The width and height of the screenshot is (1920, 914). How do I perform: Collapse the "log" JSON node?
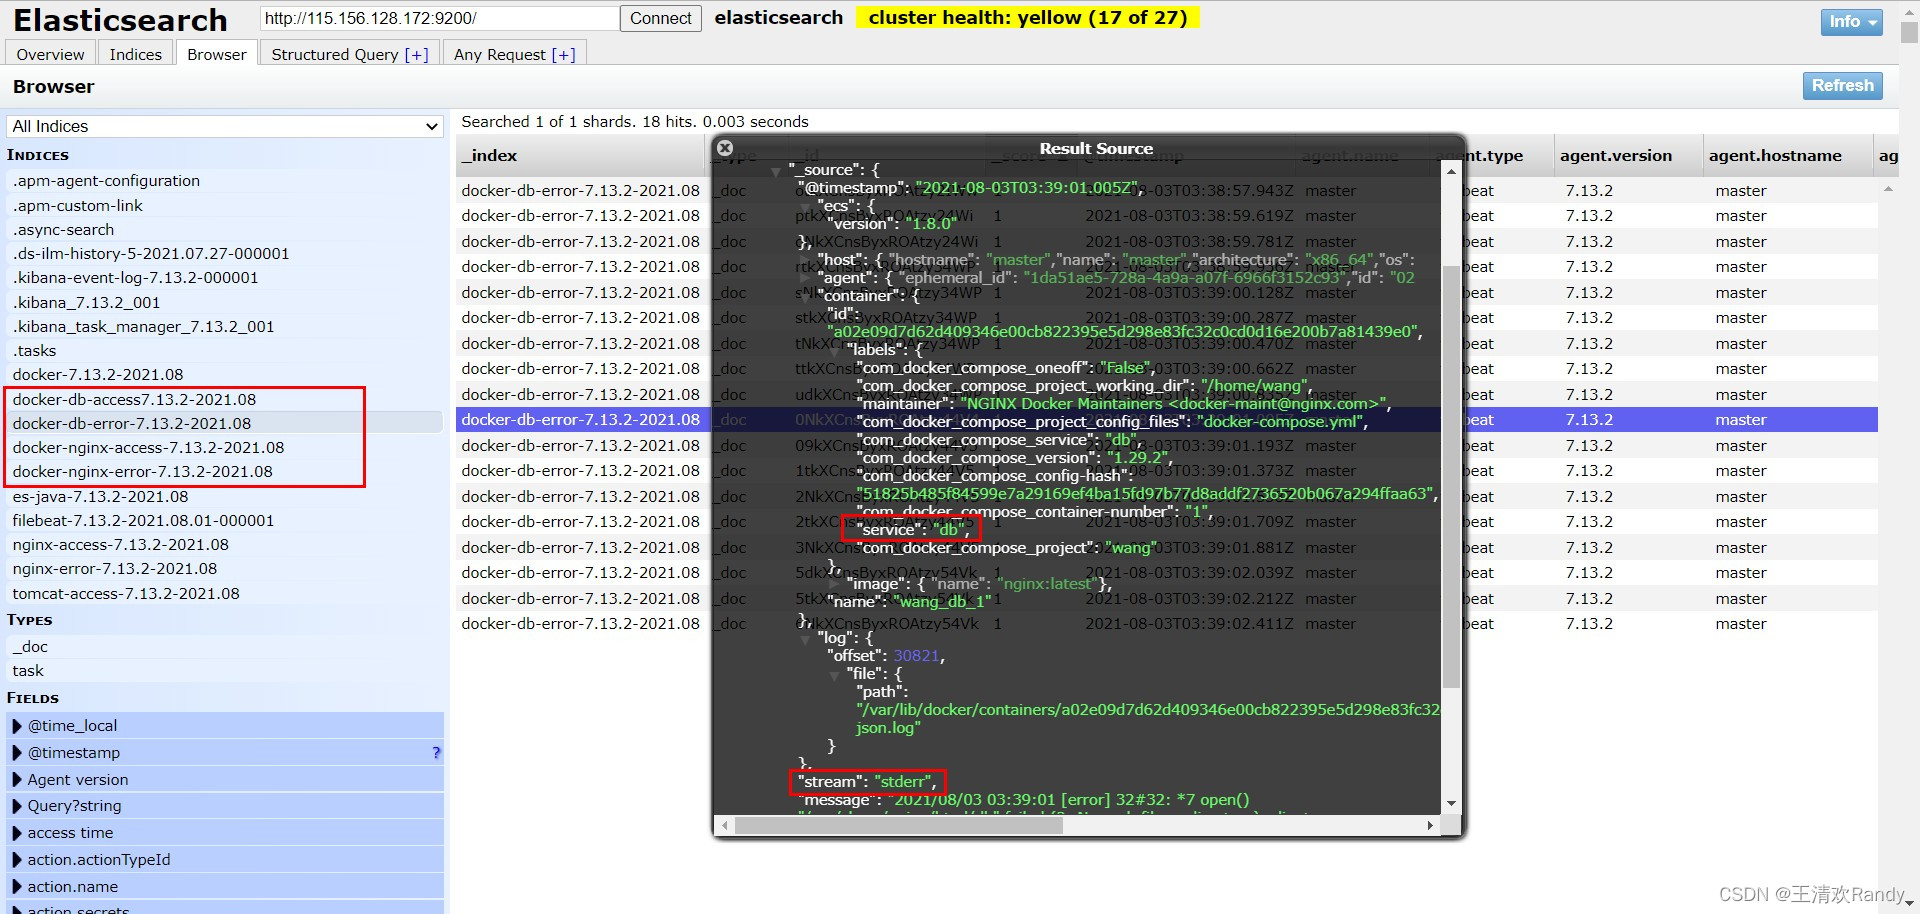tap(807, 639)
